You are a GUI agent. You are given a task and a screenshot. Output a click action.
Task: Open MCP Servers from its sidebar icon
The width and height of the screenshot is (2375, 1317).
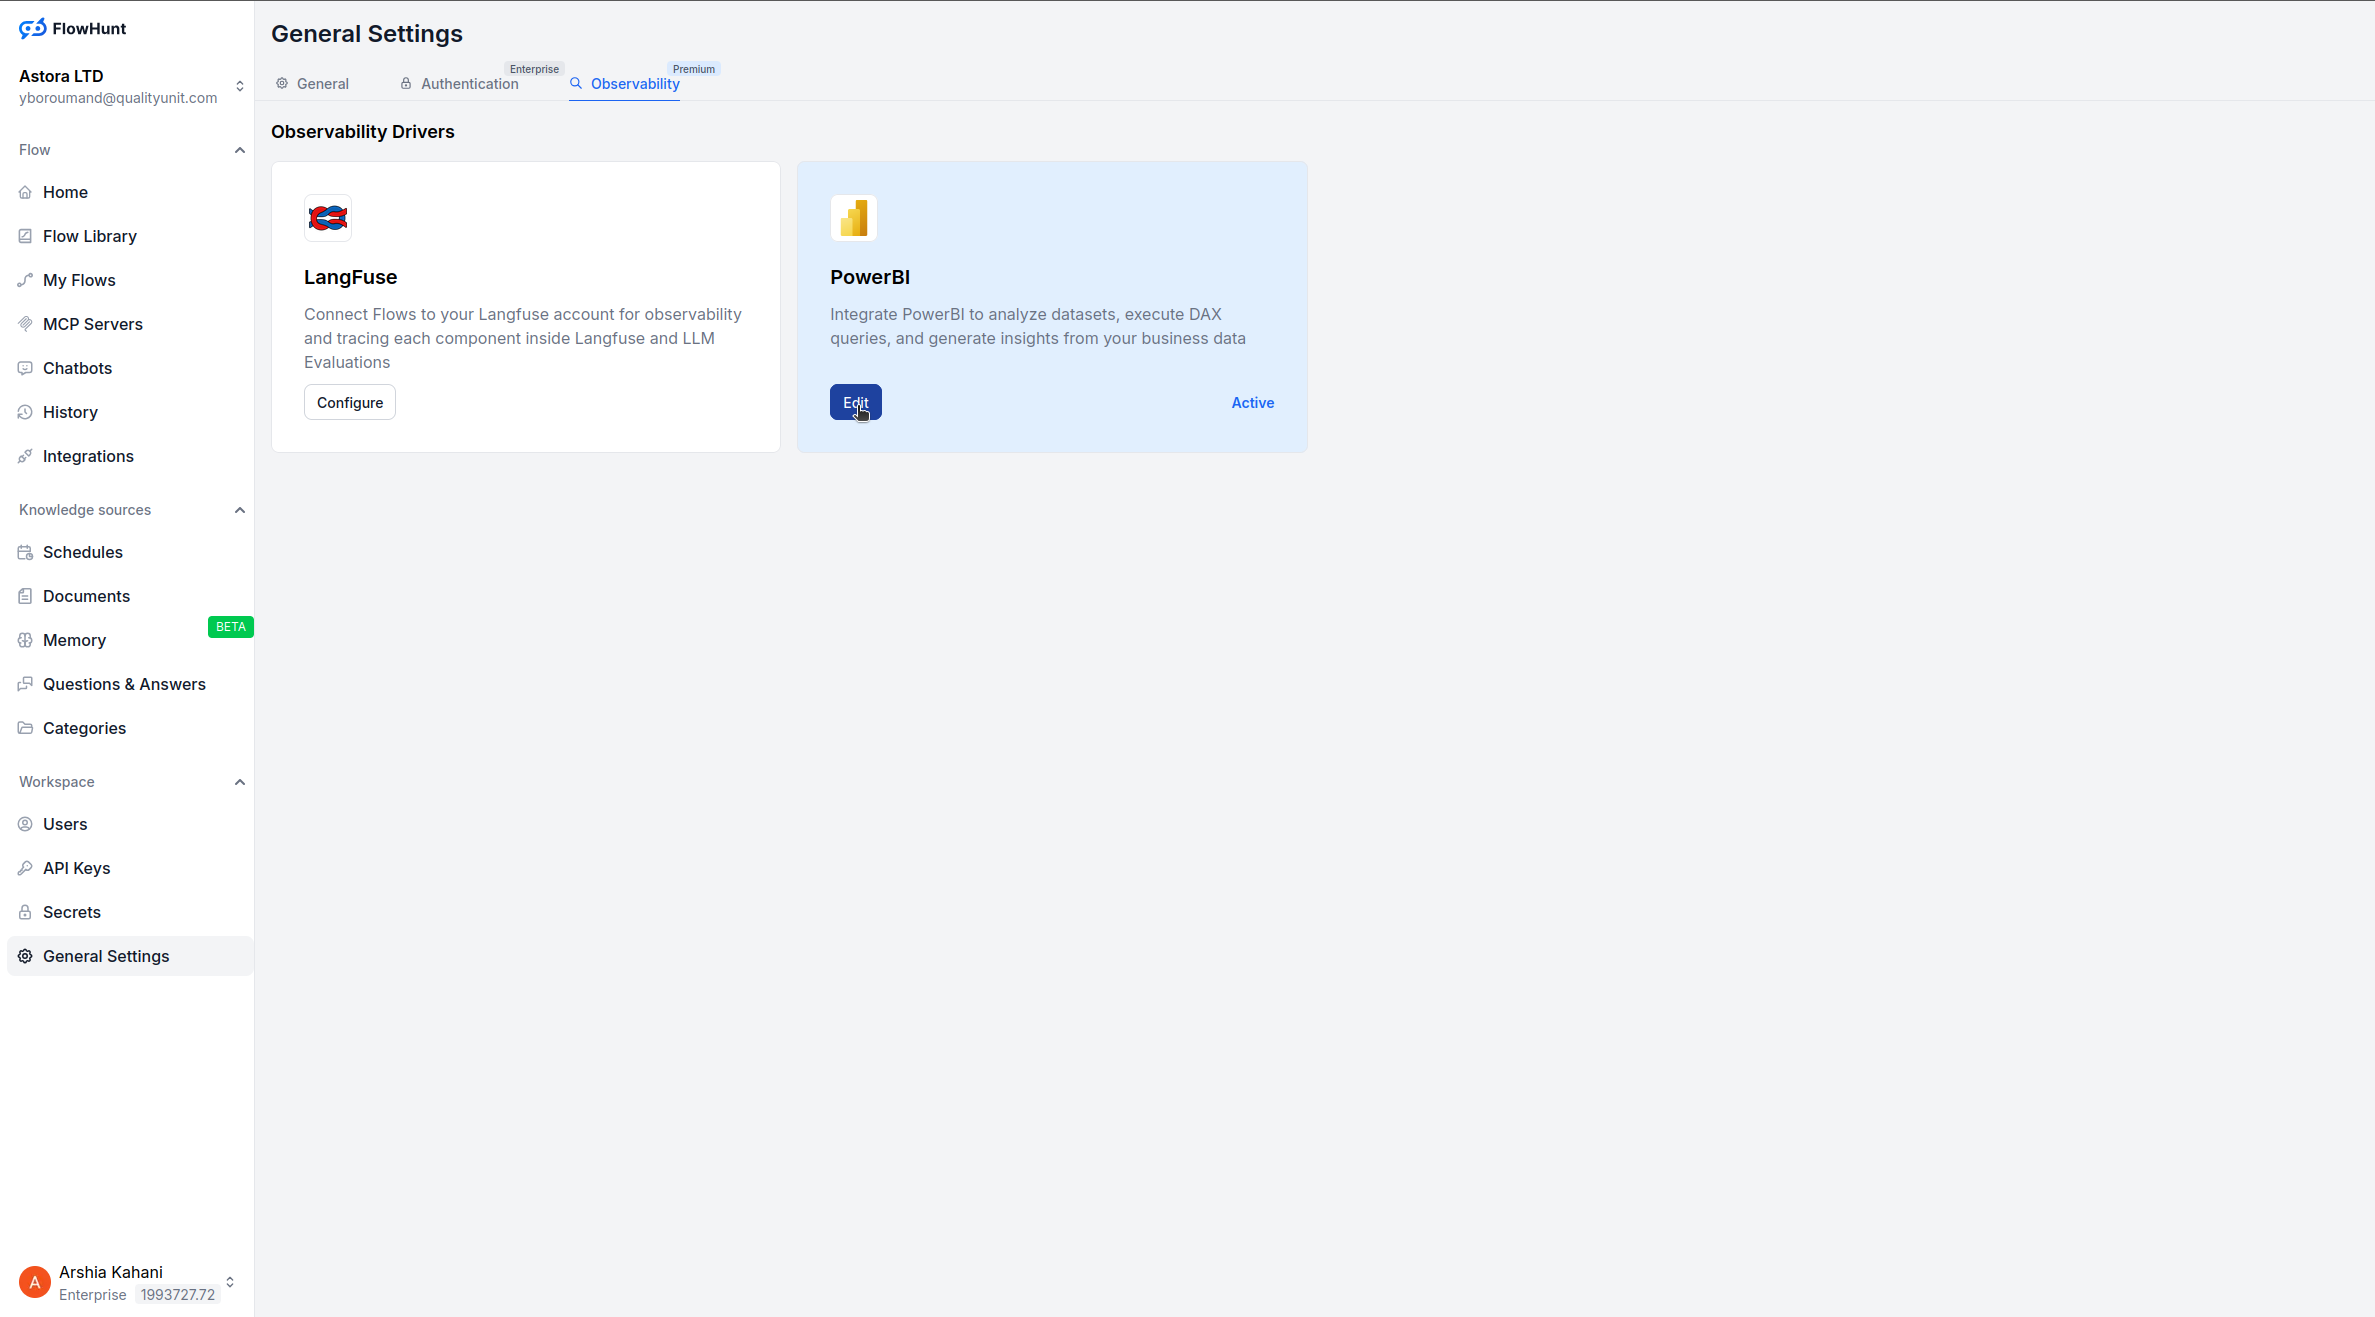tap(25, 324)
